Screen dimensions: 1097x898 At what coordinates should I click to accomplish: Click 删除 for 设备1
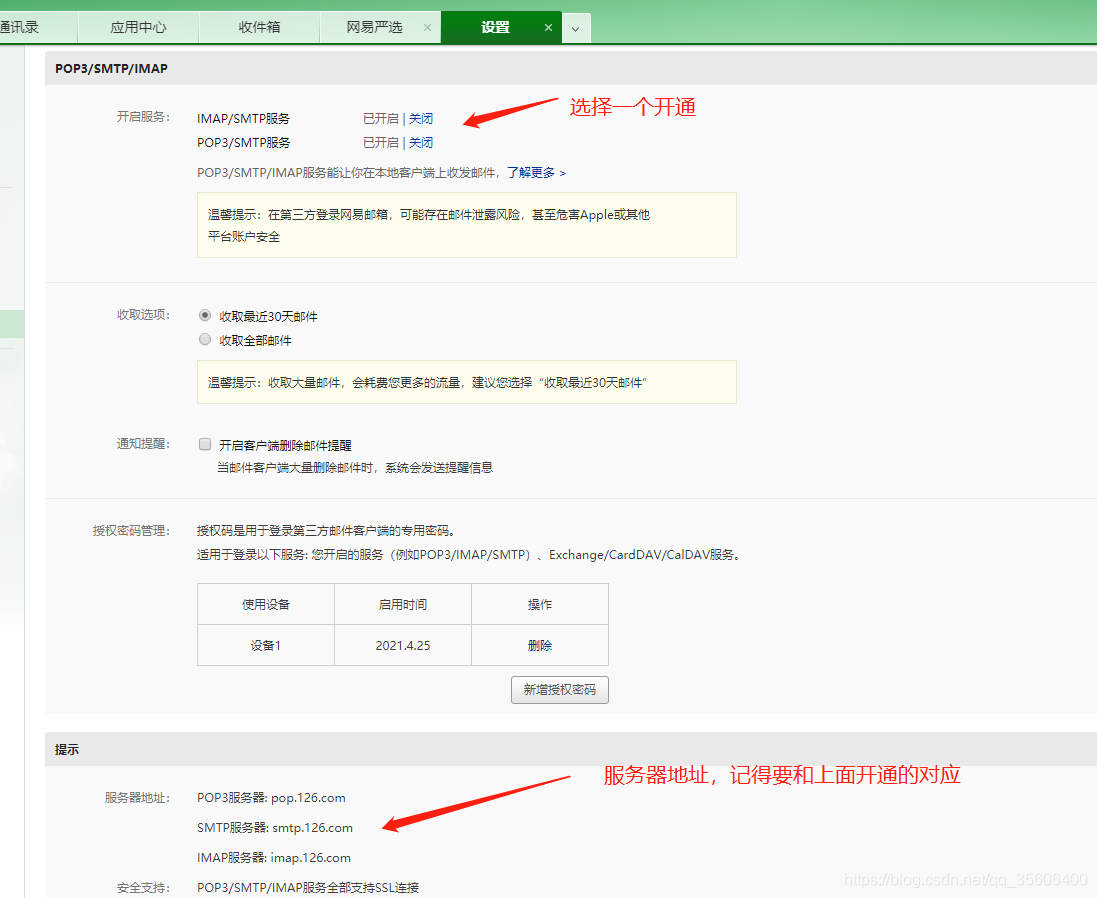tap(540, 646)
